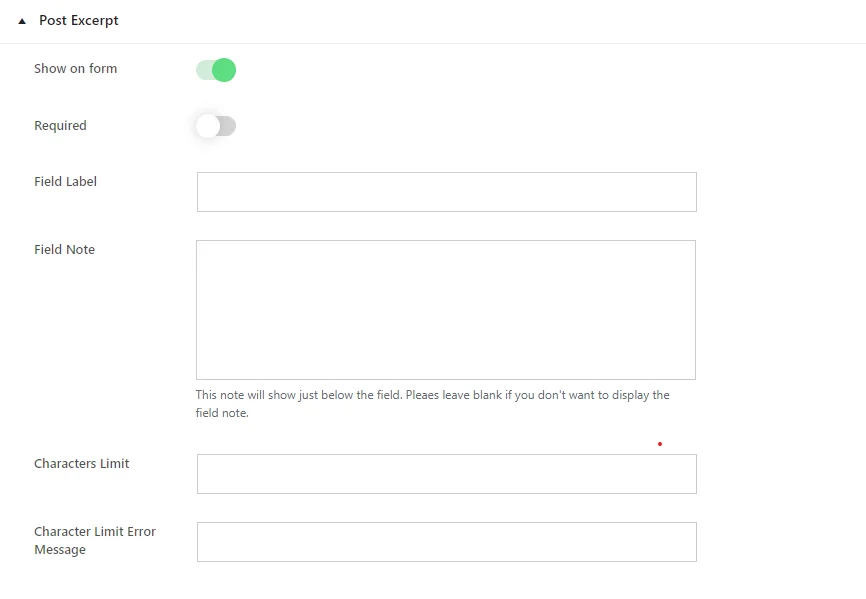Click the "Characters Limit" label
Viewport: 866px width, 599px height.
tap(82, 463)
